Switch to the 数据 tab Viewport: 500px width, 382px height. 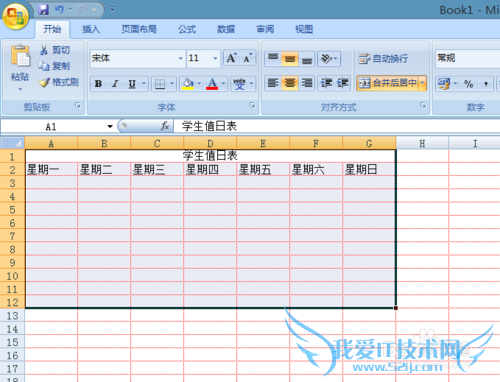(x=226, y=29)
